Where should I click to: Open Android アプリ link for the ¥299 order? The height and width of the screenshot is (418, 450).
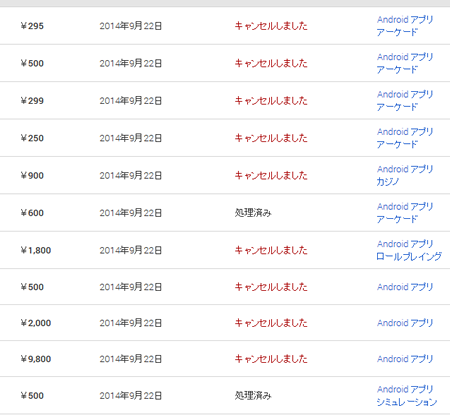tap(405, 94)
